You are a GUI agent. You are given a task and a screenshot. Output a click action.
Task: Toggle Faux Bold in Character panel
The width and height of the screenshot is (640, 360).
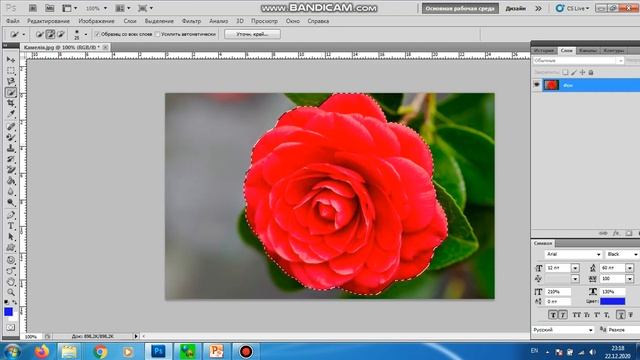(x=553, y=315)
